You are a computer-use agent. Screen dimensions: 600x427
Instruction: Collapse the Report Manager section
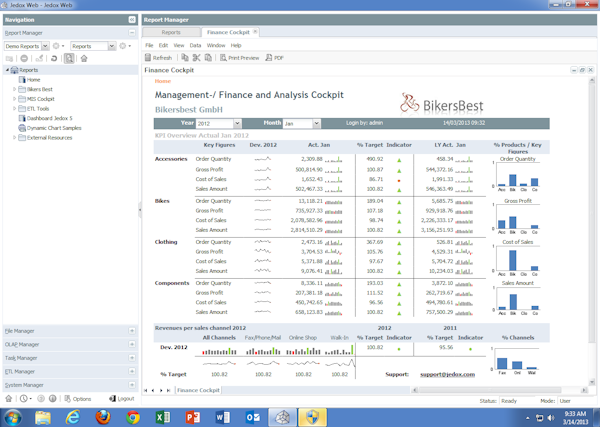(x=132, y=33)
